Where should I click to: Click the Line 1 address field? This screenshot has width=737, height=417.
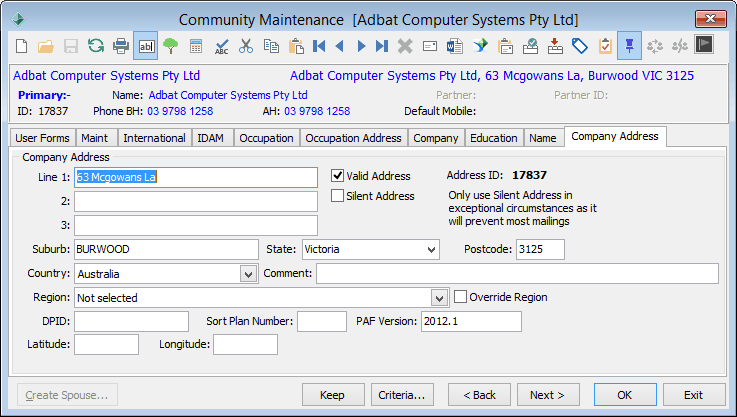click(x=196, y=177)
